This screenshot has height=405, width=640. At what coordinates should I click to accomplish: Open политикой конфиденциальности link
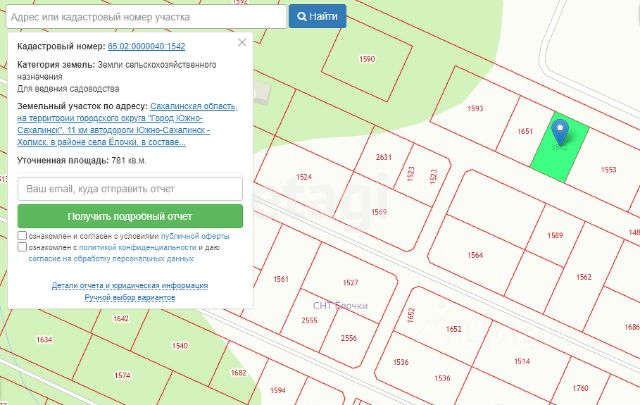point(138,247)
